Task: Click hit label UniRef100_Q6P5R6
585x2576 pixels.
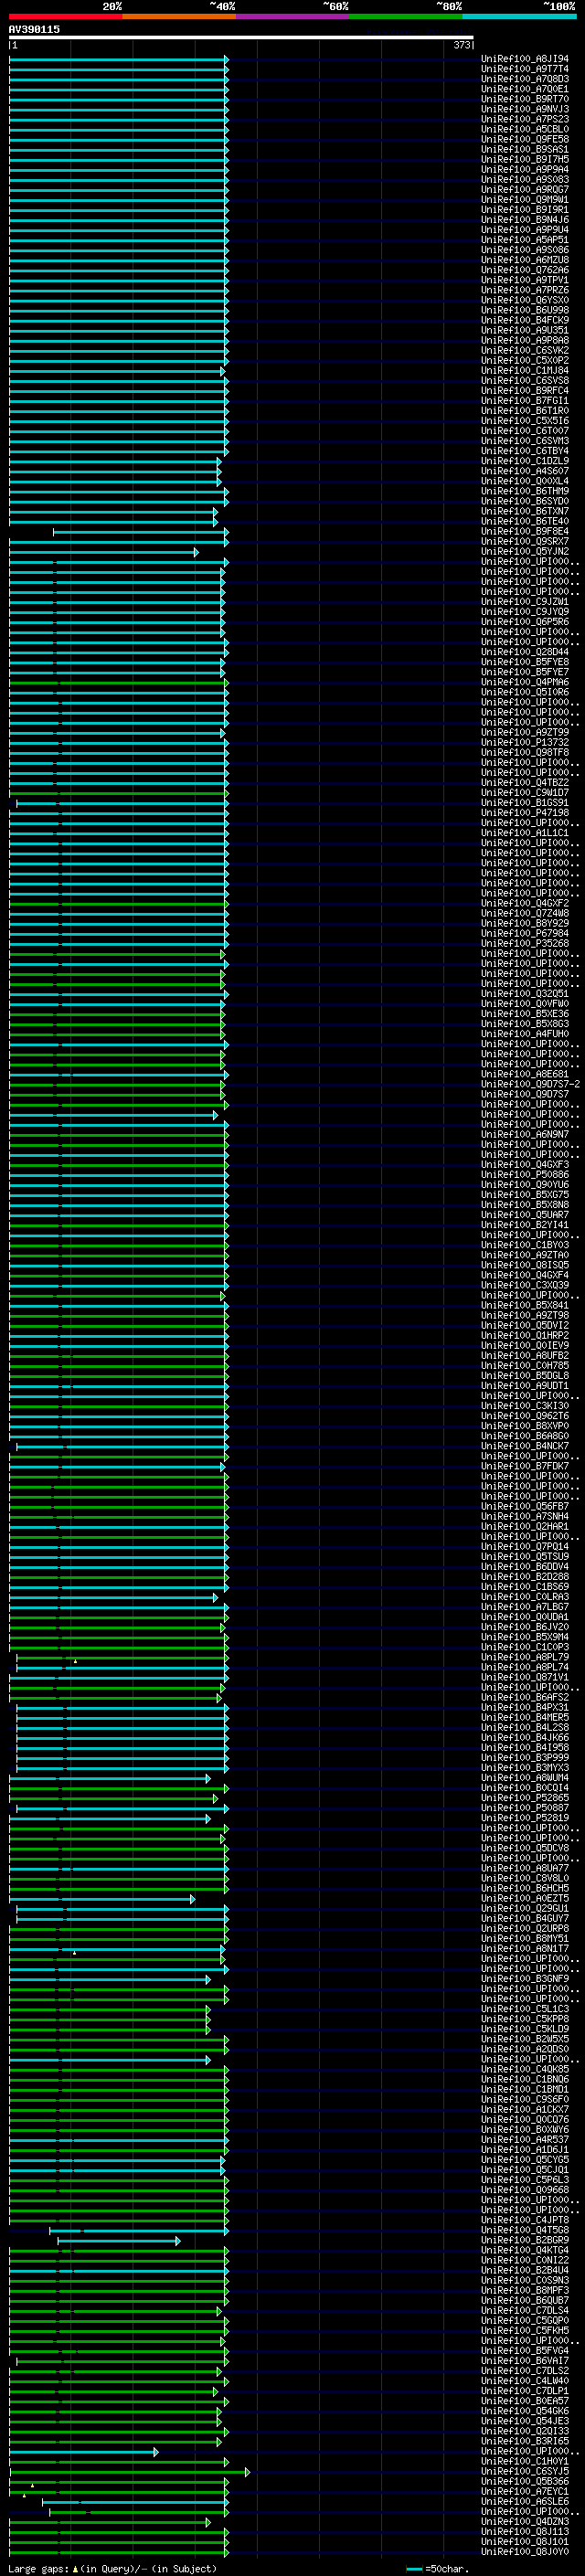Action: (x=524, y=622)
